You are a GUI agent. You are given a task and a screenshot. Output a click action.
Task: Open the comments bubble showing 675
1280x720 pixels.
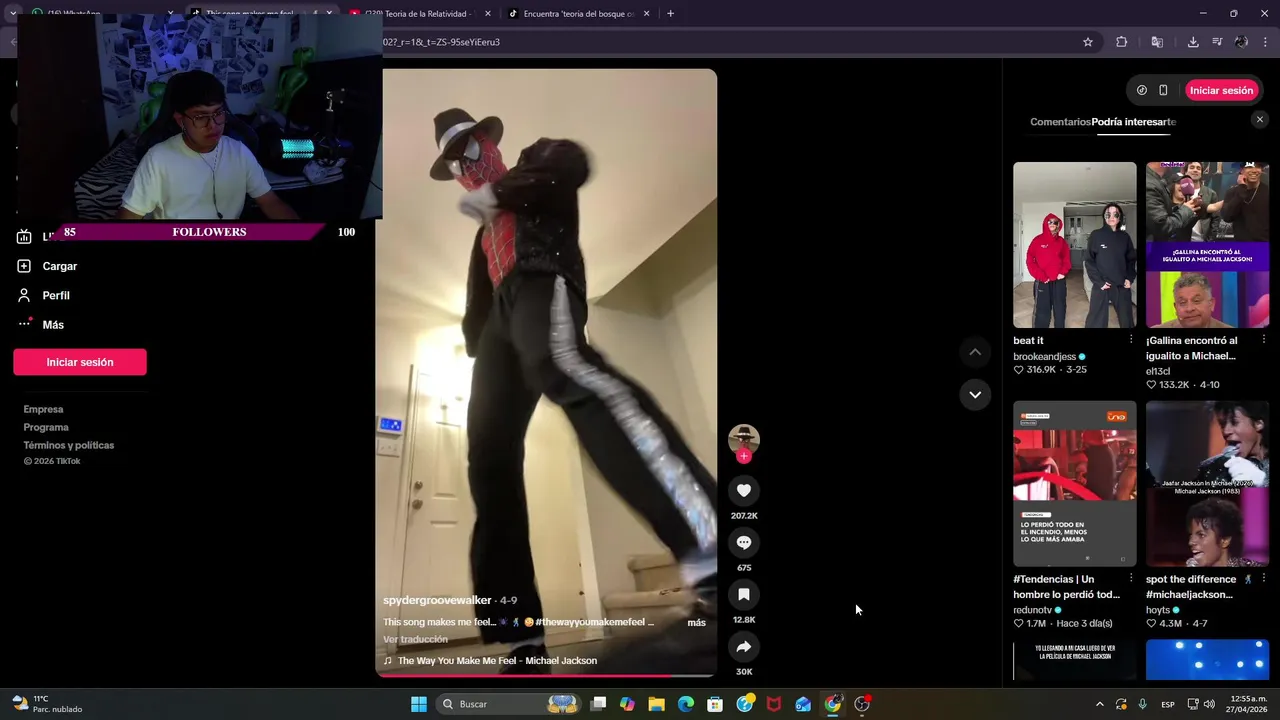[x=744, y=542]
